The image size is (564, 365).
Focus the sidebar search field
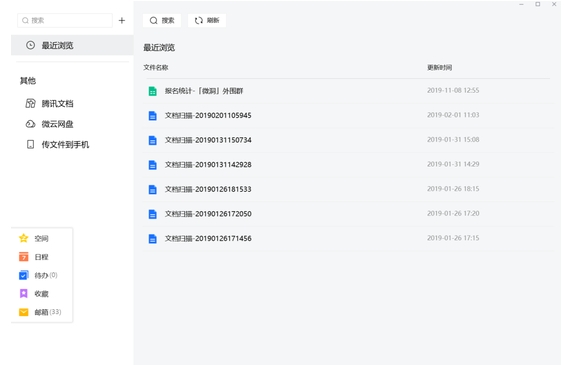[x=65, y=20]
